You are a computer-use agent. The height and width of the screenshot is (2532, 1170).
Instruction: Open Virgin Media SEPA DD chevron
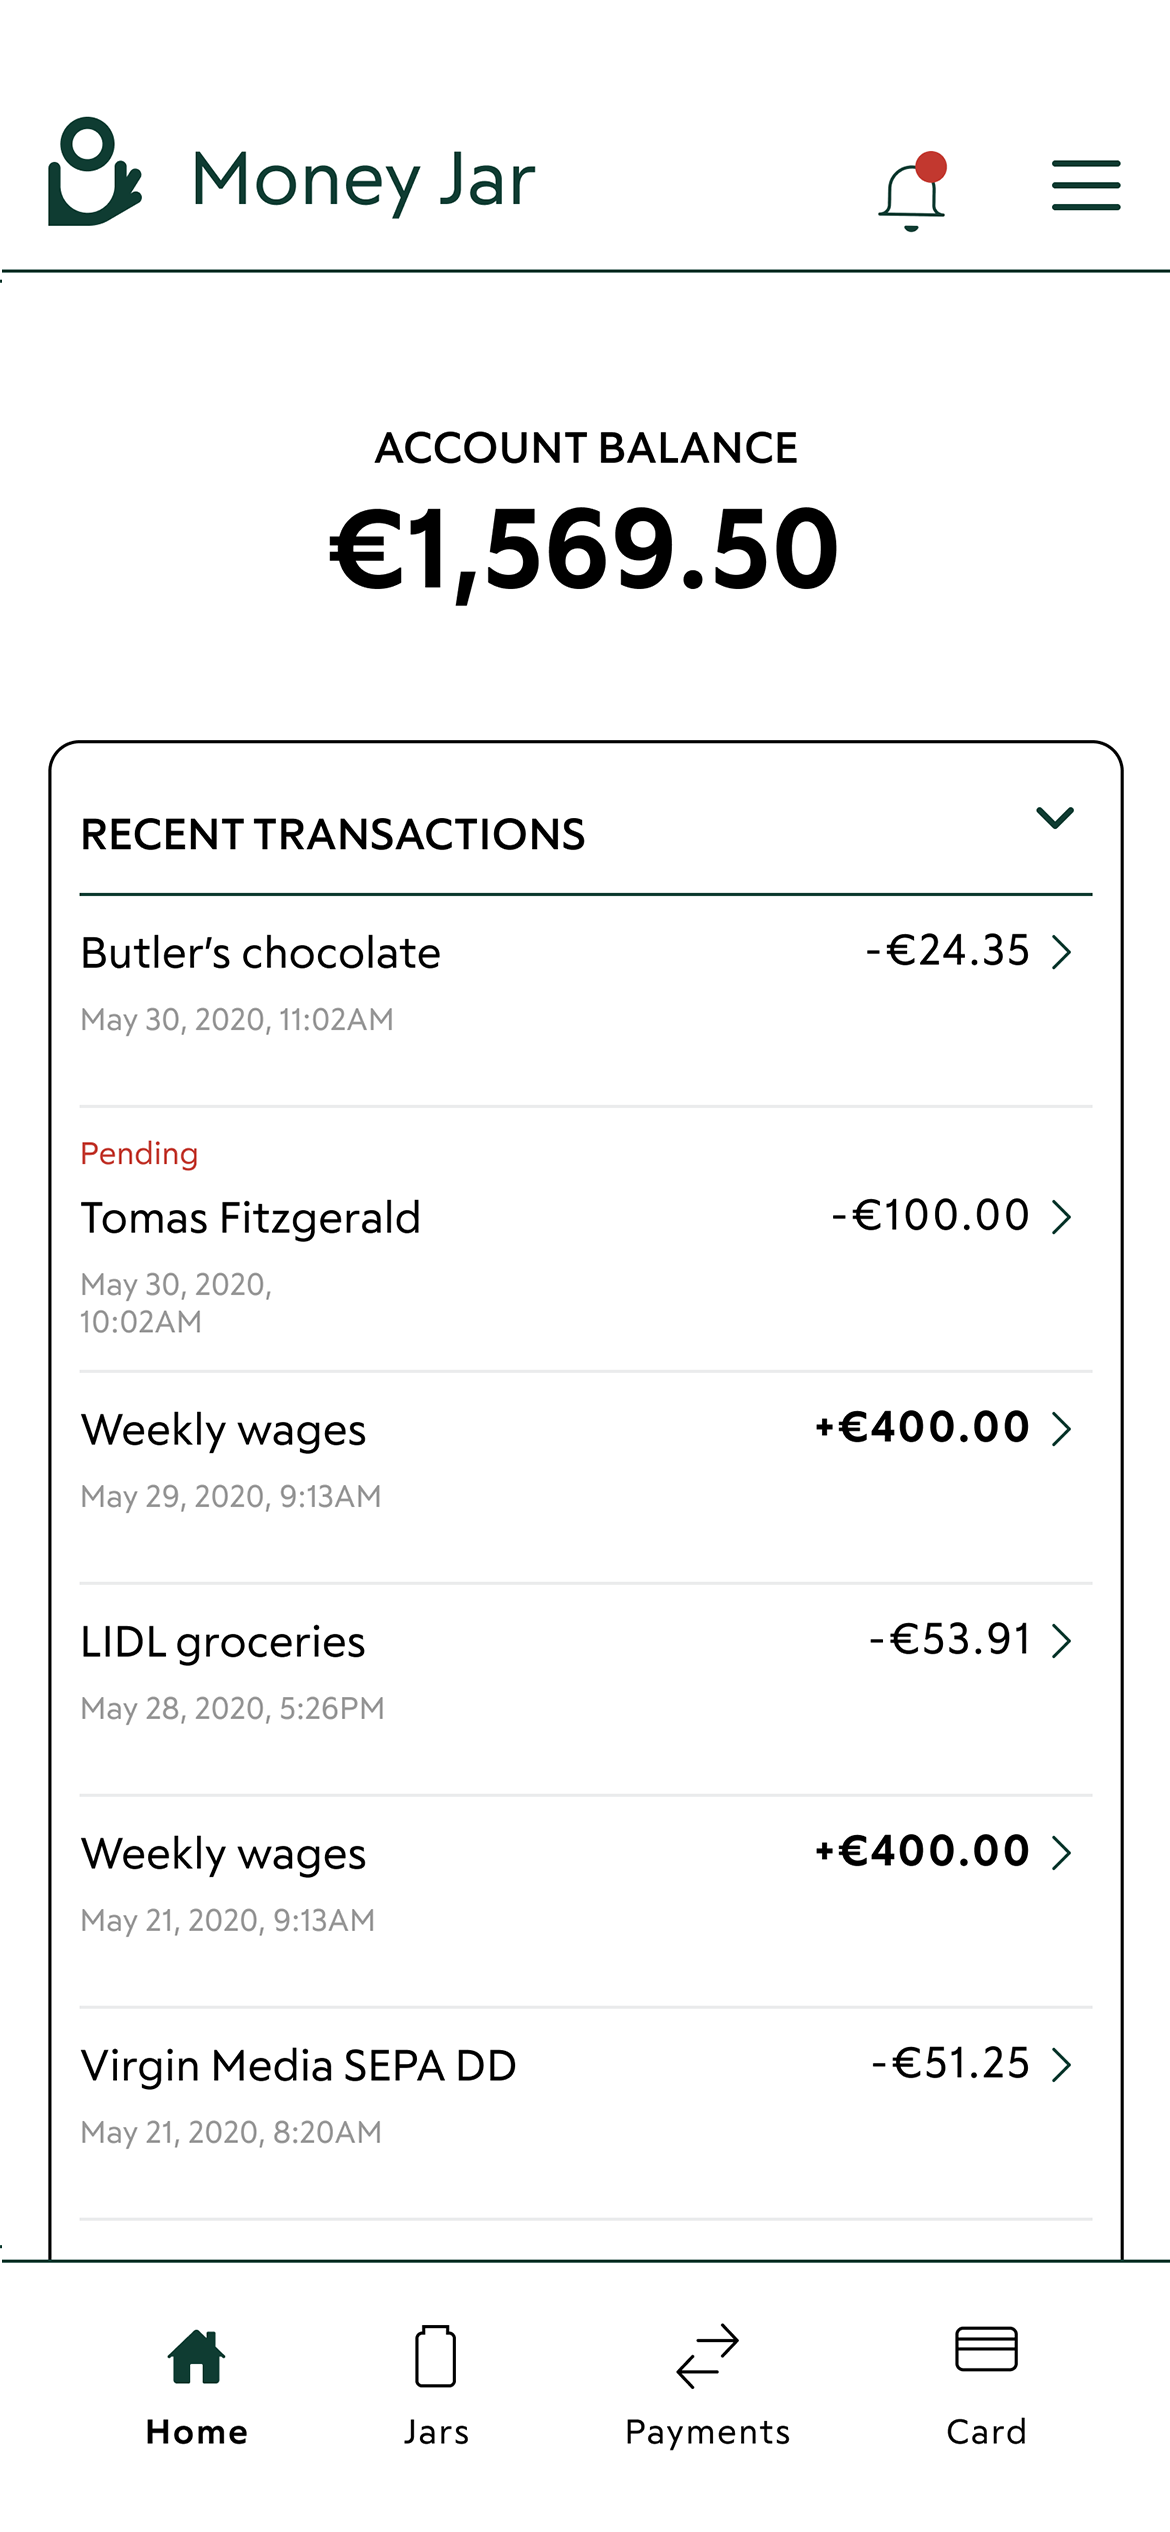1062,2065
